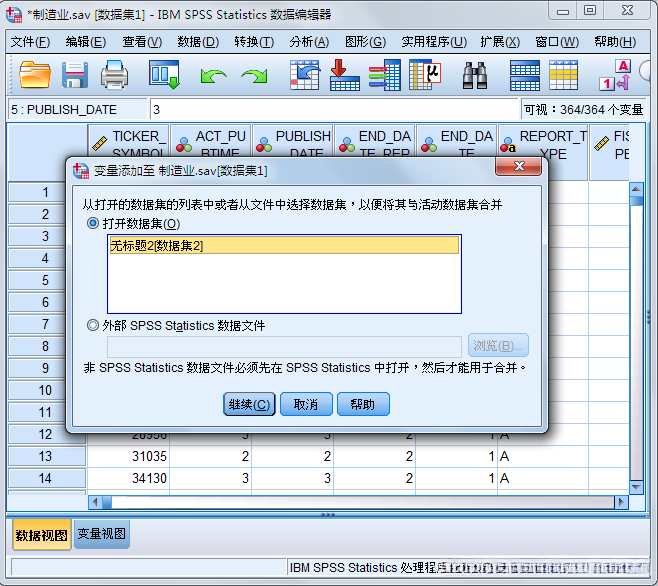Redo with the right green arrow

(255, 76)
